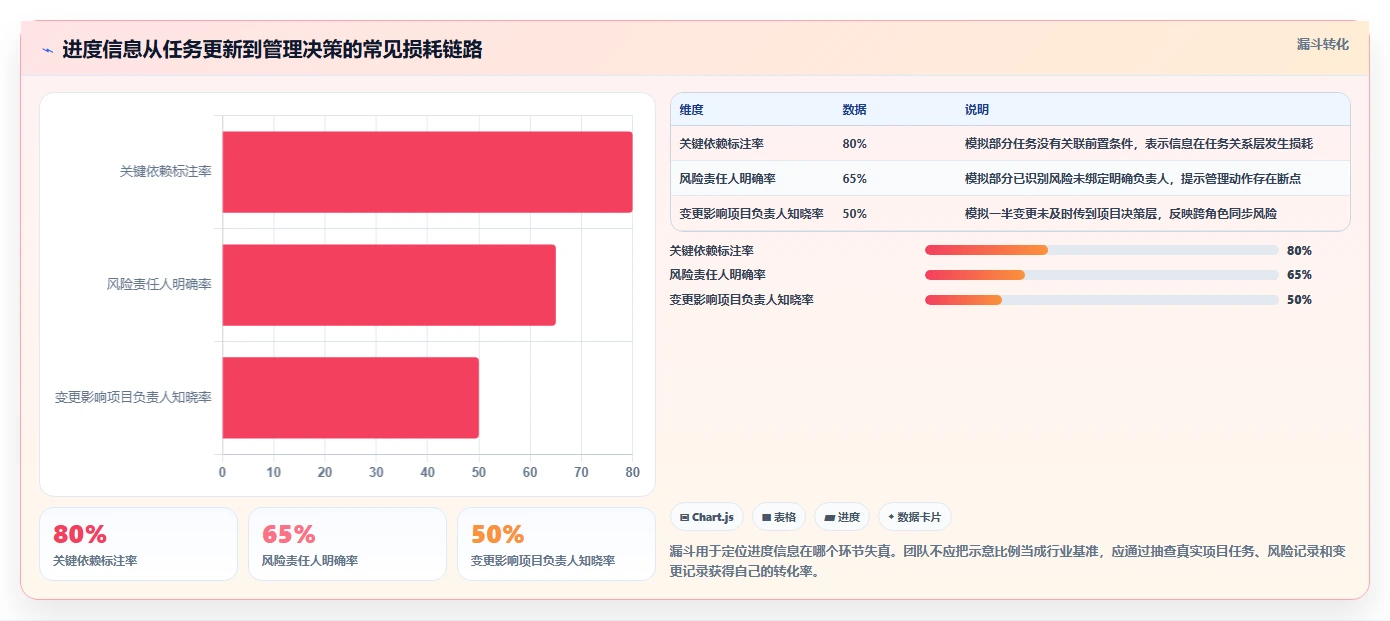This screenshot has height=621, width=1390.
Task: Click the 关键依赖标注率 progress bar
Action: tap(1101, 250)
